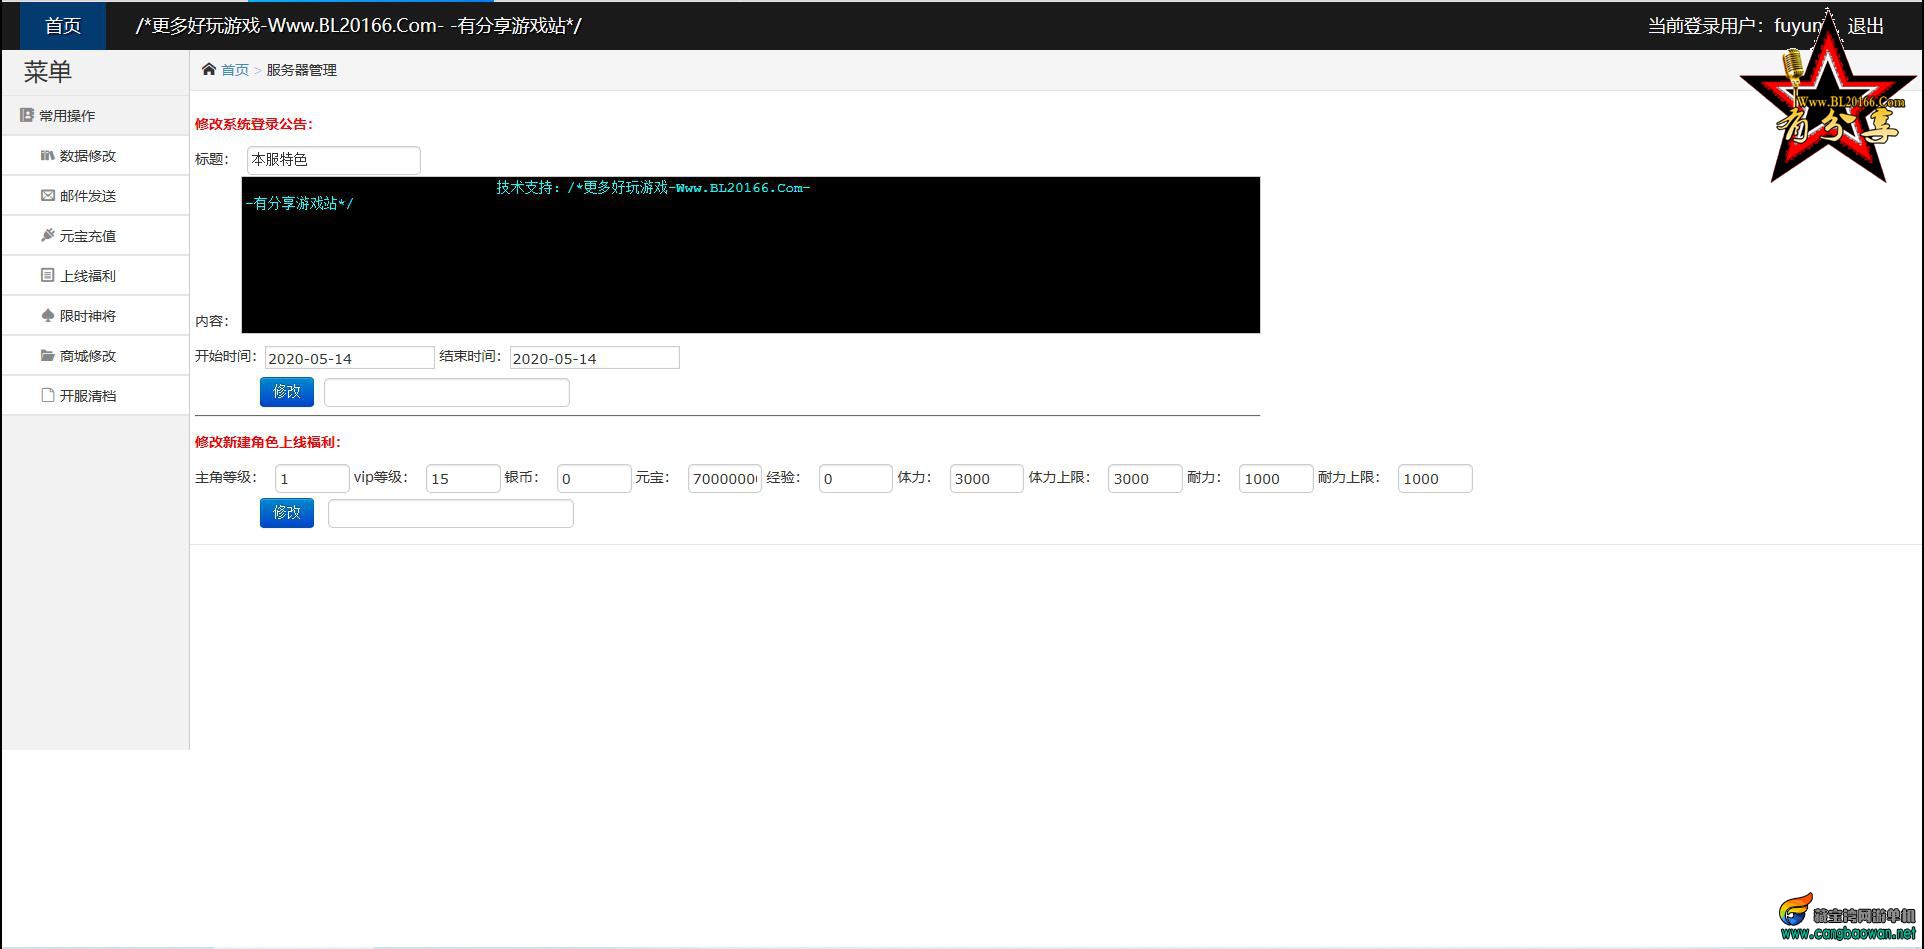The width and height of the screenshot is (1924, 949).
Task: Go to the 邮件发送 menu item
Action: pyautogui.click(x=95, y=195)
